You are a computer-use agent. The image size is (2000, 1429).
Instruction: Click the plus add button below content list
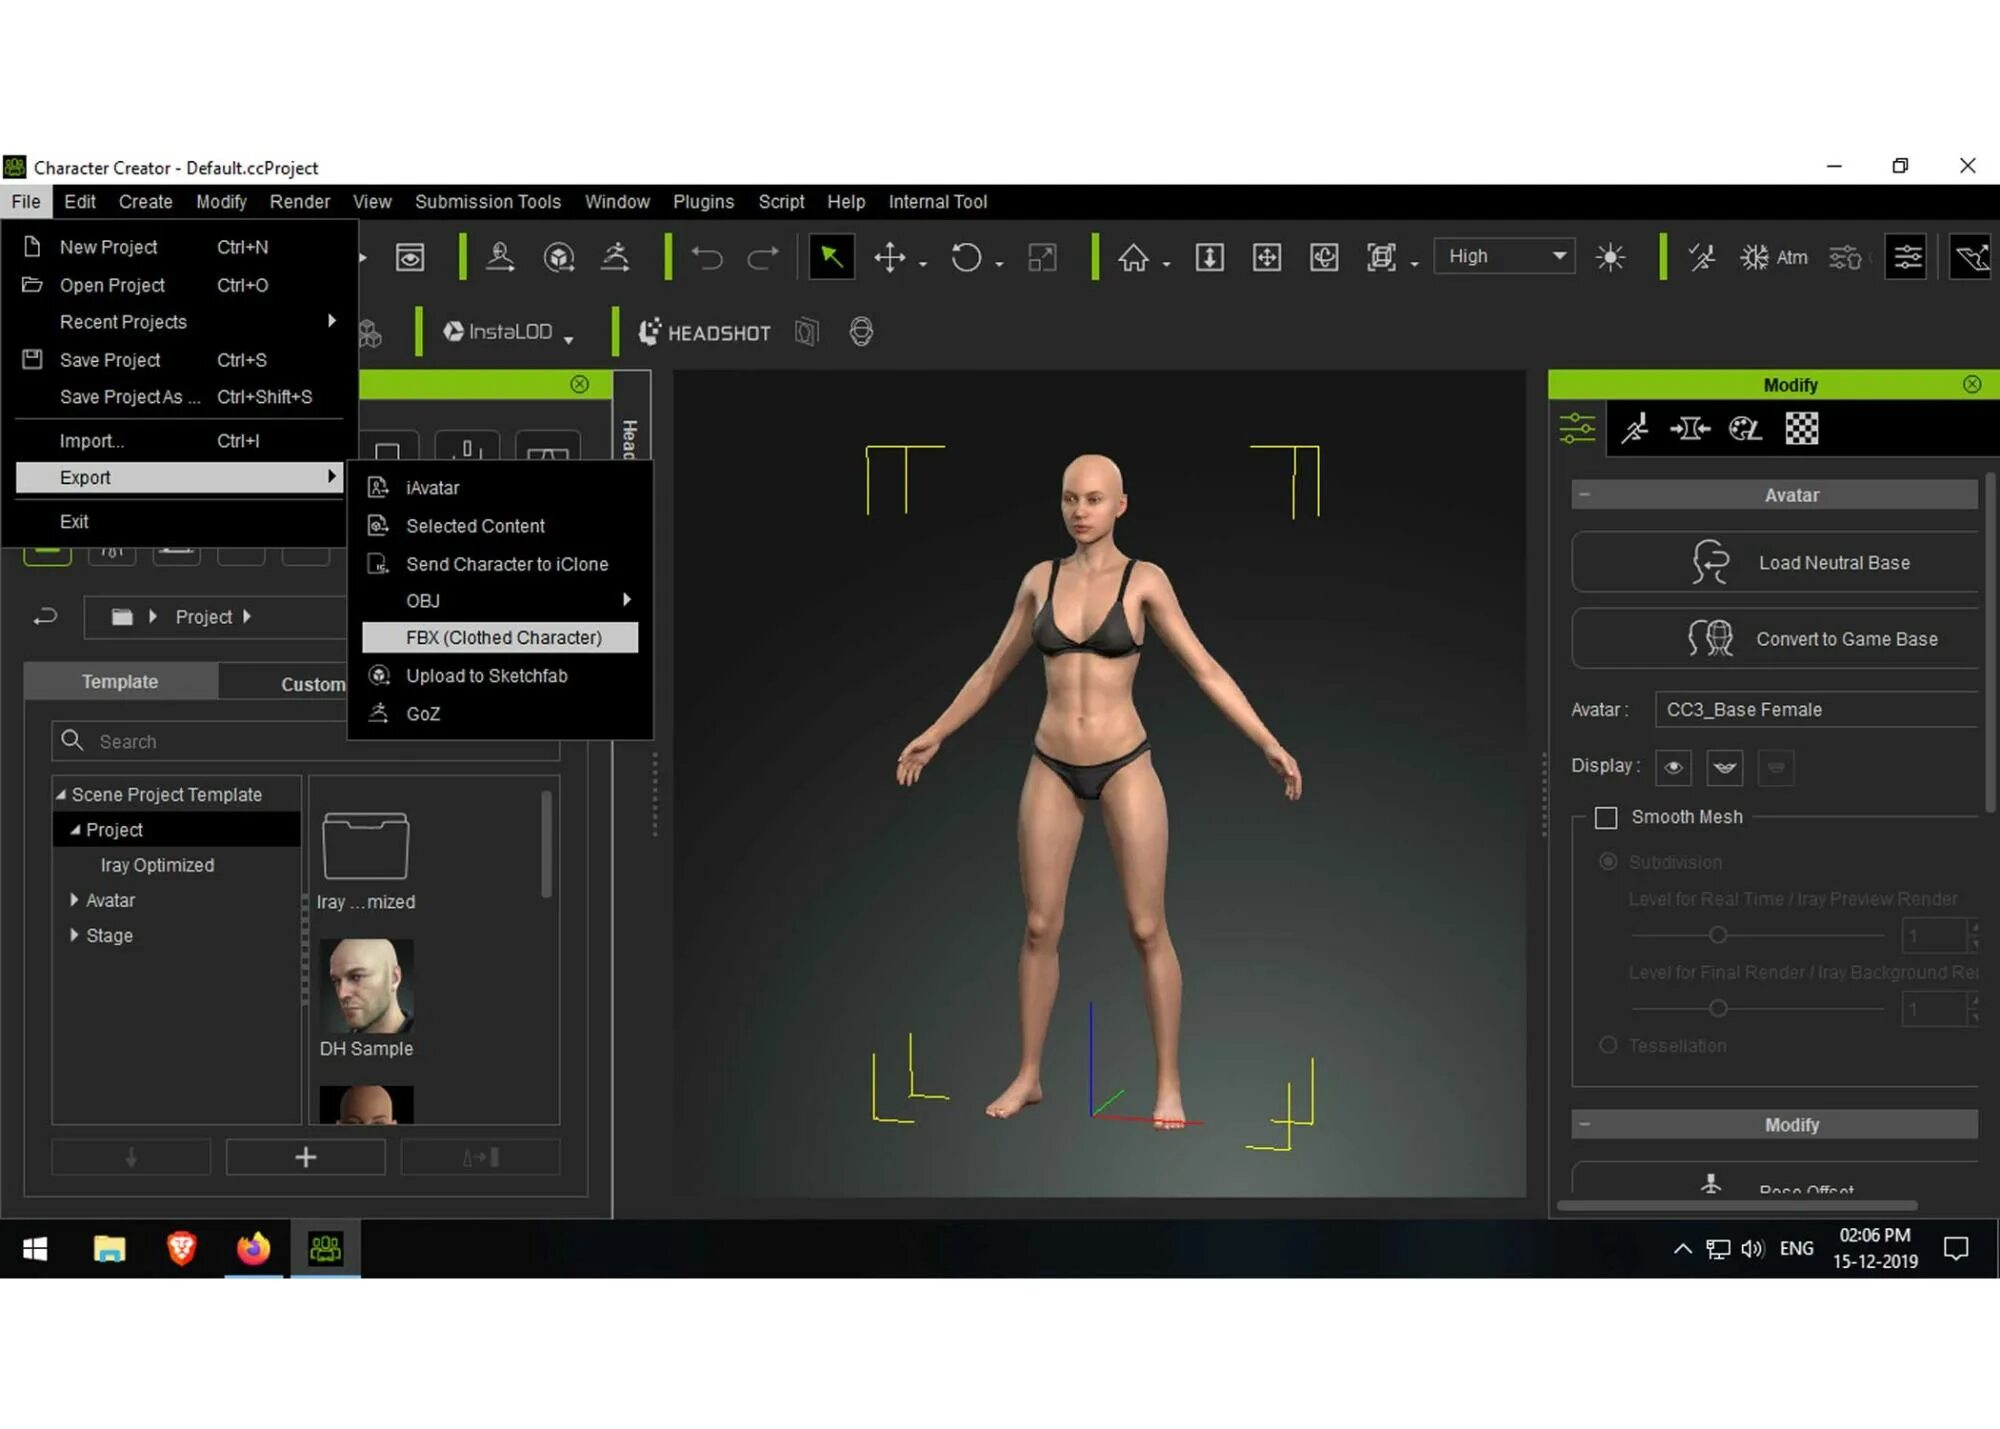[x=305, y=1156]
